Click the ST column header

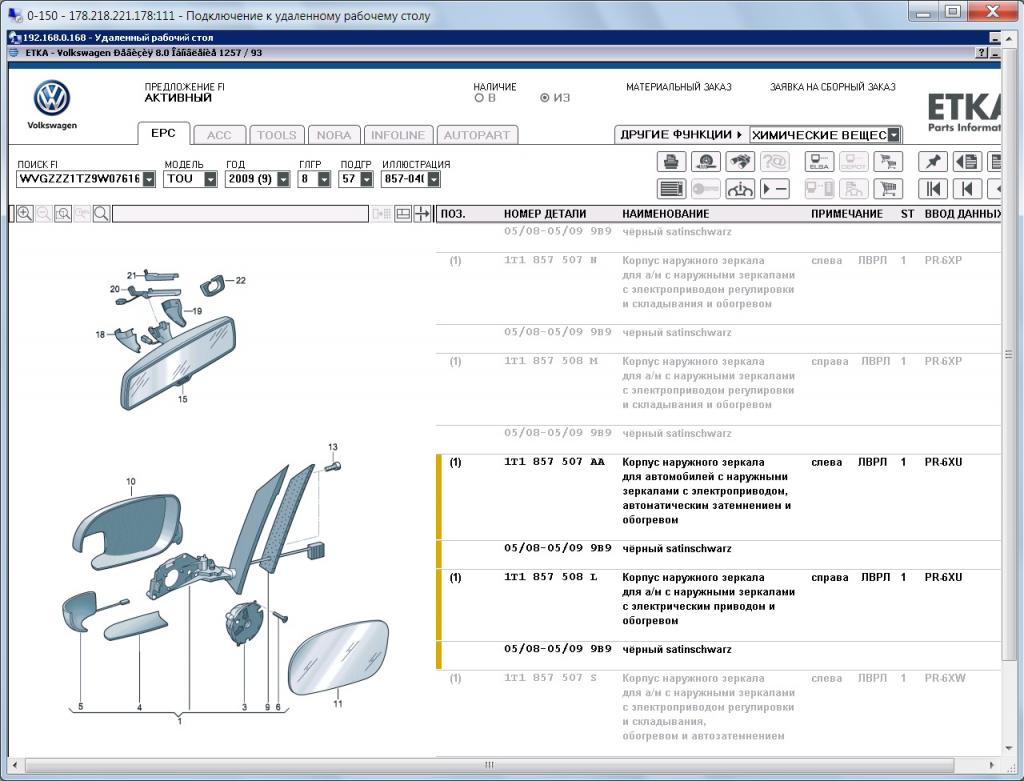click(x=907, y=214)
